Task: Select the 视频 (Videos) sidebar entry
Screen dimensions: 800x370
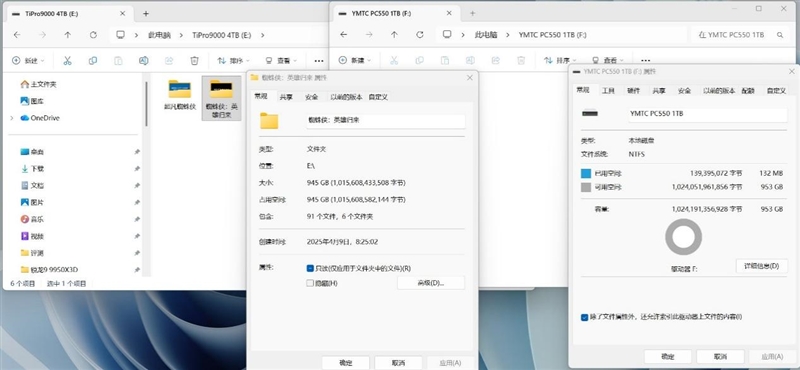Action: (x=32, y=236)
